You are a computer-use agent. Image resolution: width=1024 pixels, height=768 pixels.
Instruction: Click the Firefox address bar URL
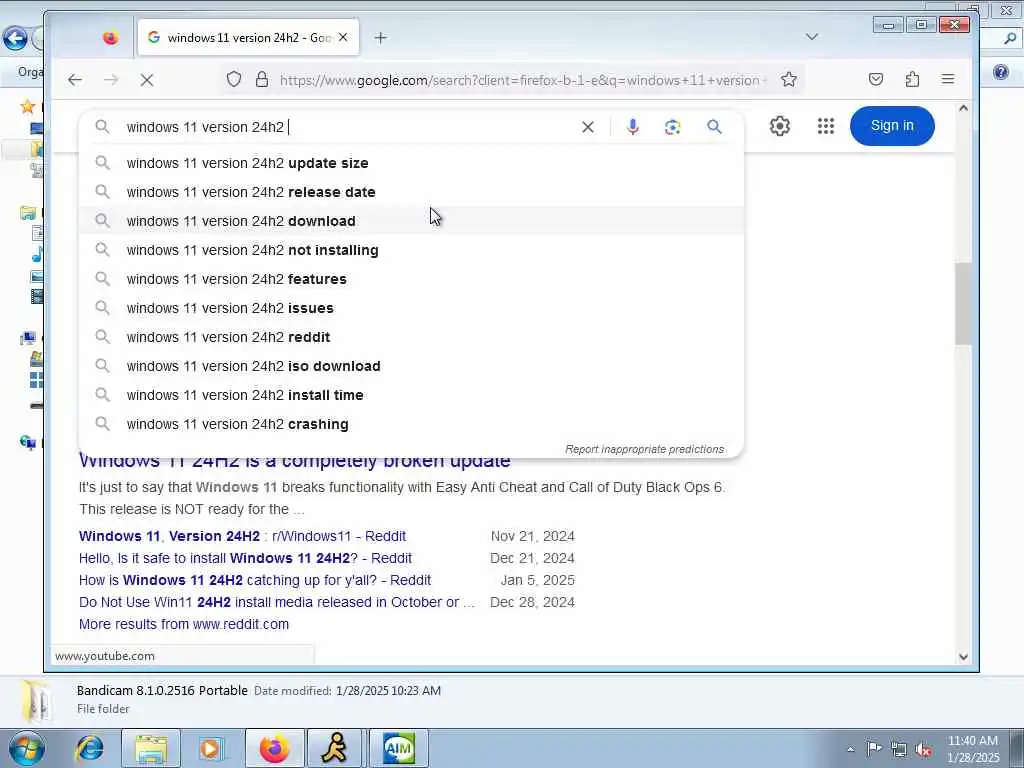524,80
